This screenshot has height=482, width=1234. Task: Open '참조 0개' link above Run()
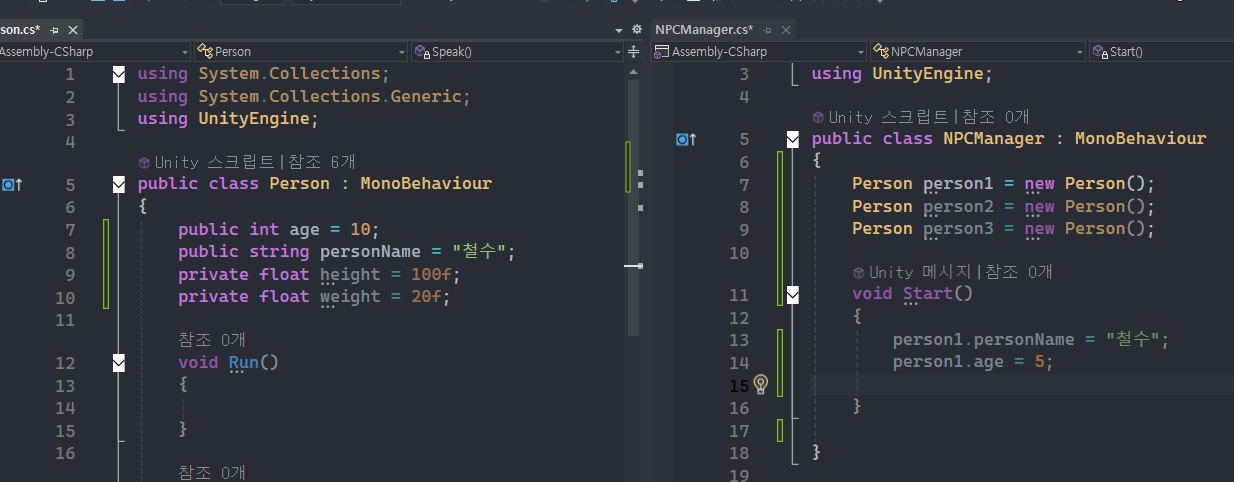(212, 340)
